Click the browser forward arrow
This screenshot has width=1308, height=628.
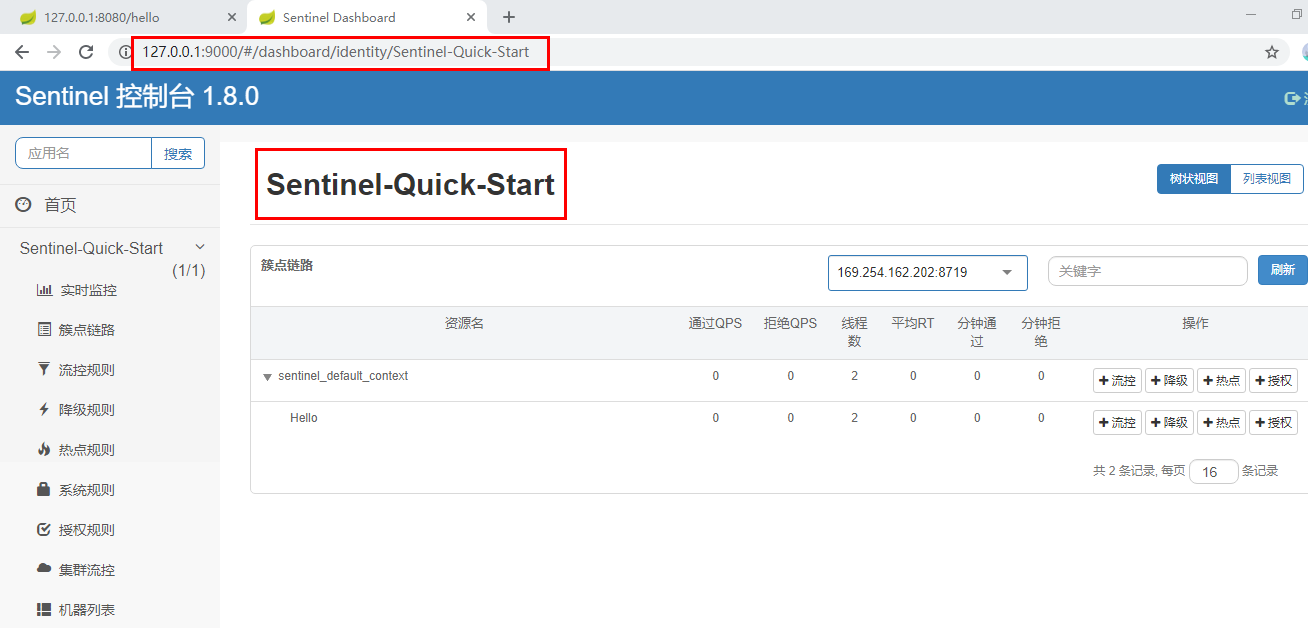[x=54, y=52]
